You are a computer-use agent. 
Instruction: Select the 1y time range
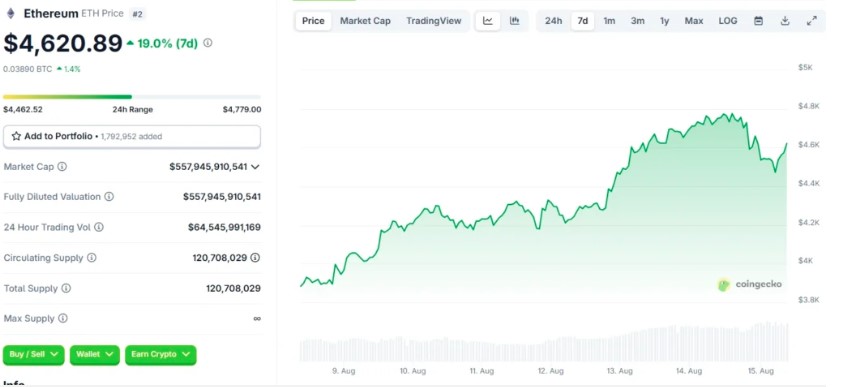pyautogui.click(x=665, y=21)
